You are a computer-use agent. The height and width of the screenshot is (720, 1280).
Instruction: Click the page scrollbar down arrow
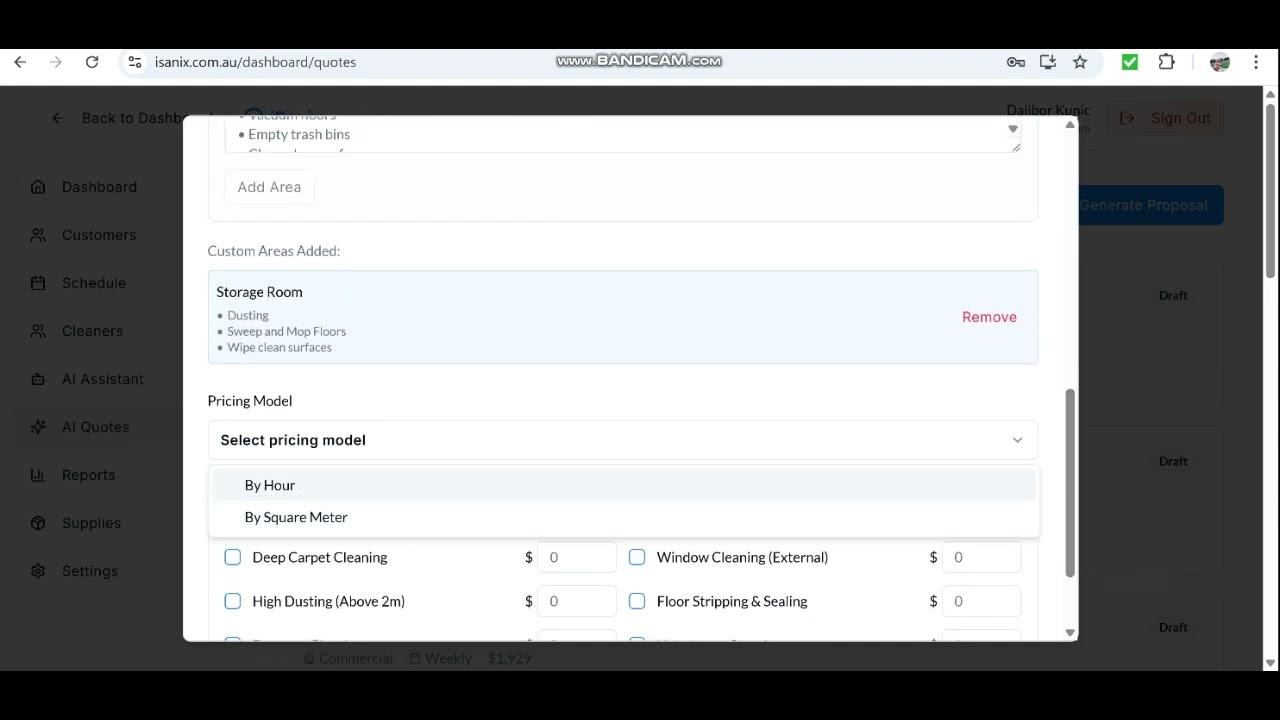[1270, 663]
